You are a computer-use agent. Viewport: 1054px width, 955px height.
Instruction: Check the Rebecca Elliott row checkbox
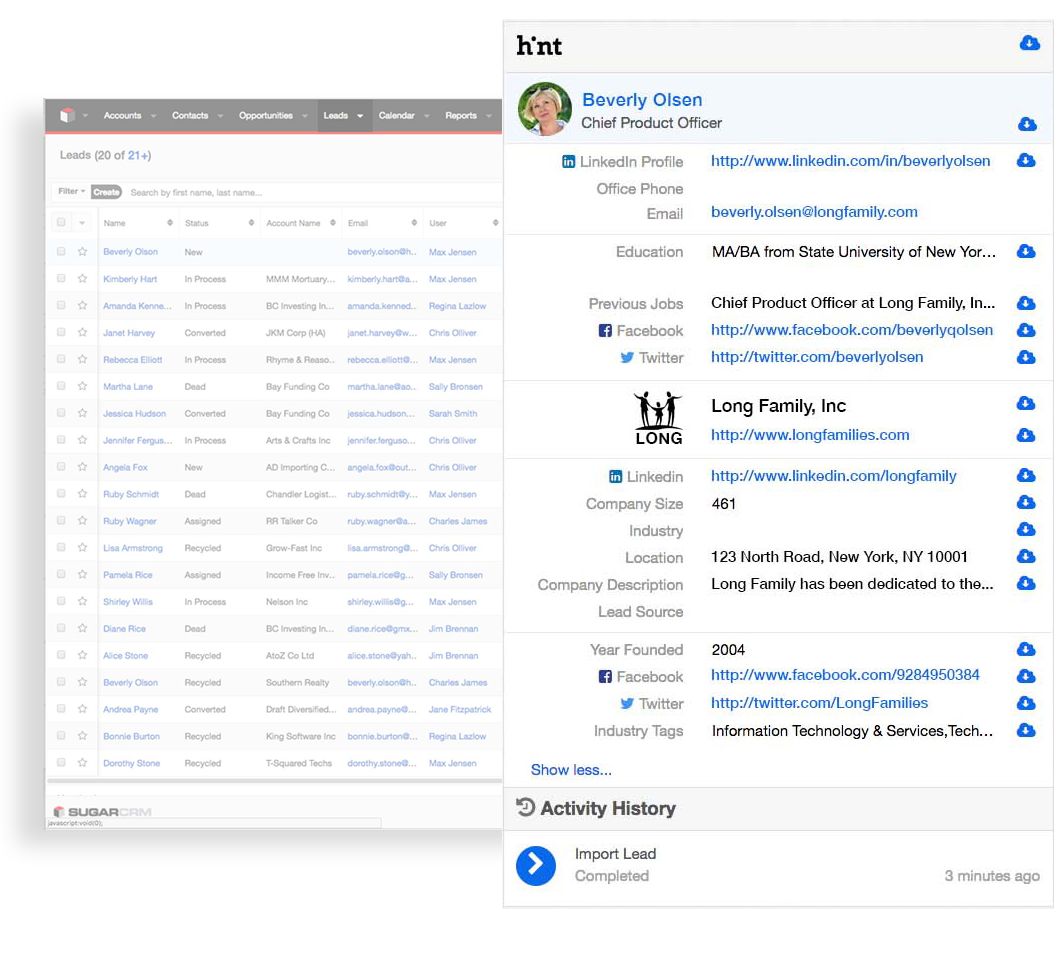[x=61, y=359]
